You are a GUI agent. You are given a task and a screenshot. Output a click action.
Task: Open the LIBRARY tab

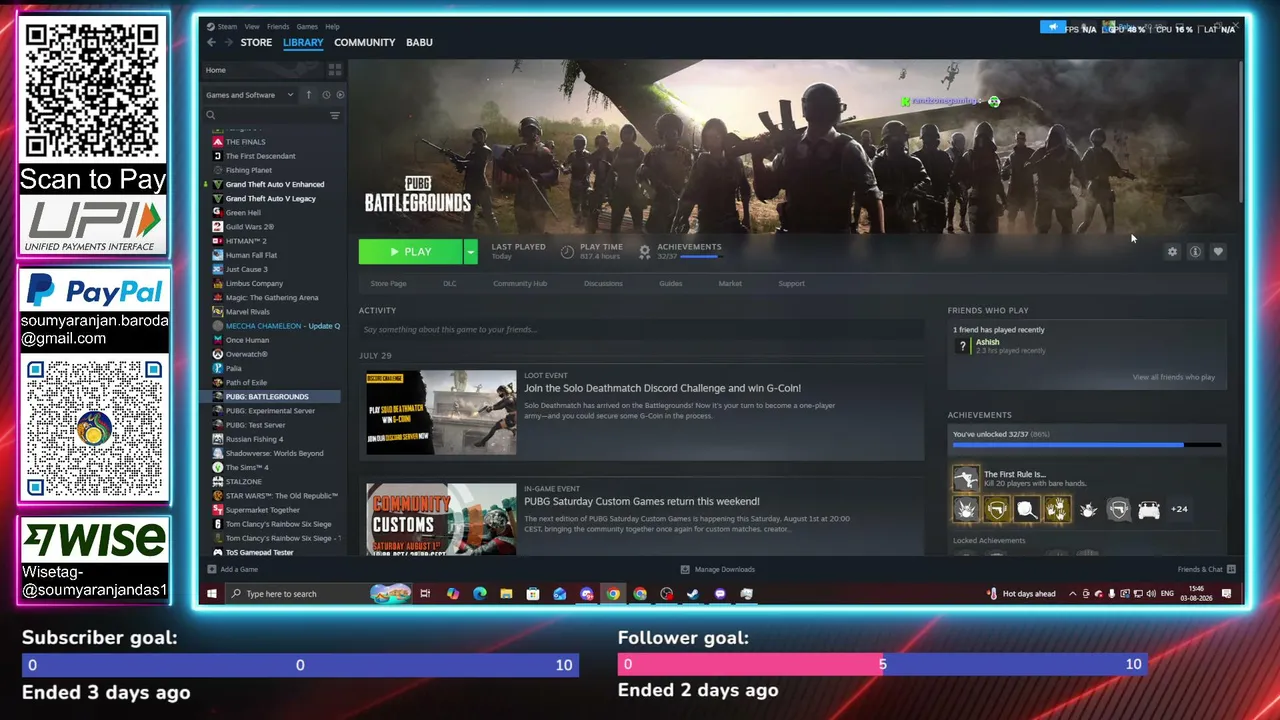pos(303,42)
